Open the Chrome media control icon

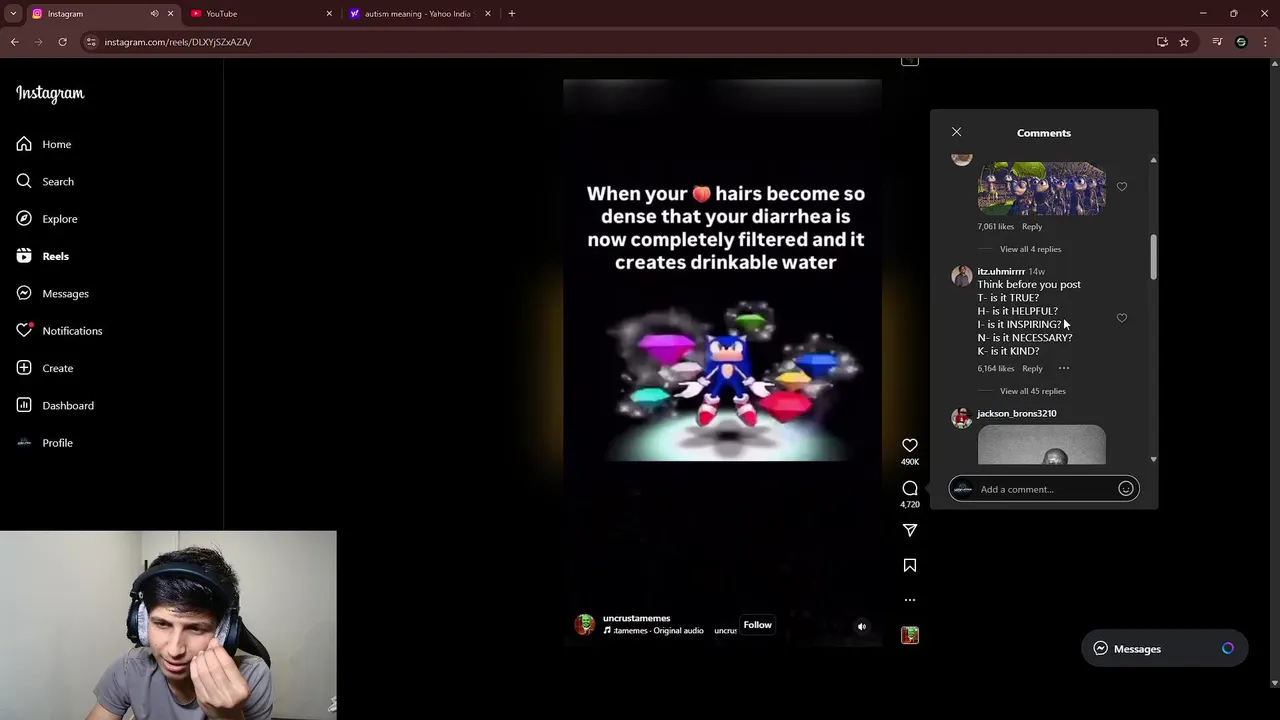1216,42
